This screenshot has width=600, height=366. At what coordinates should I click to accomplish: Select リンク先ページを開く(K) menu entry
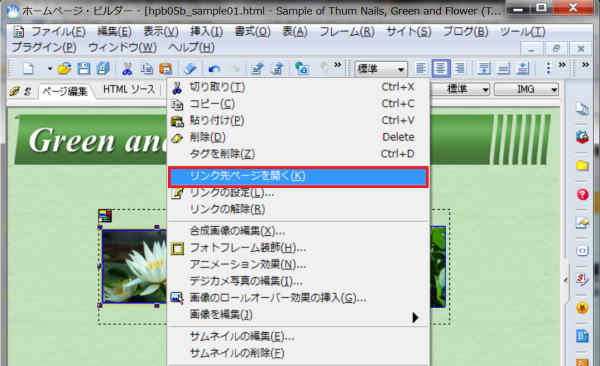click(298, 176)
